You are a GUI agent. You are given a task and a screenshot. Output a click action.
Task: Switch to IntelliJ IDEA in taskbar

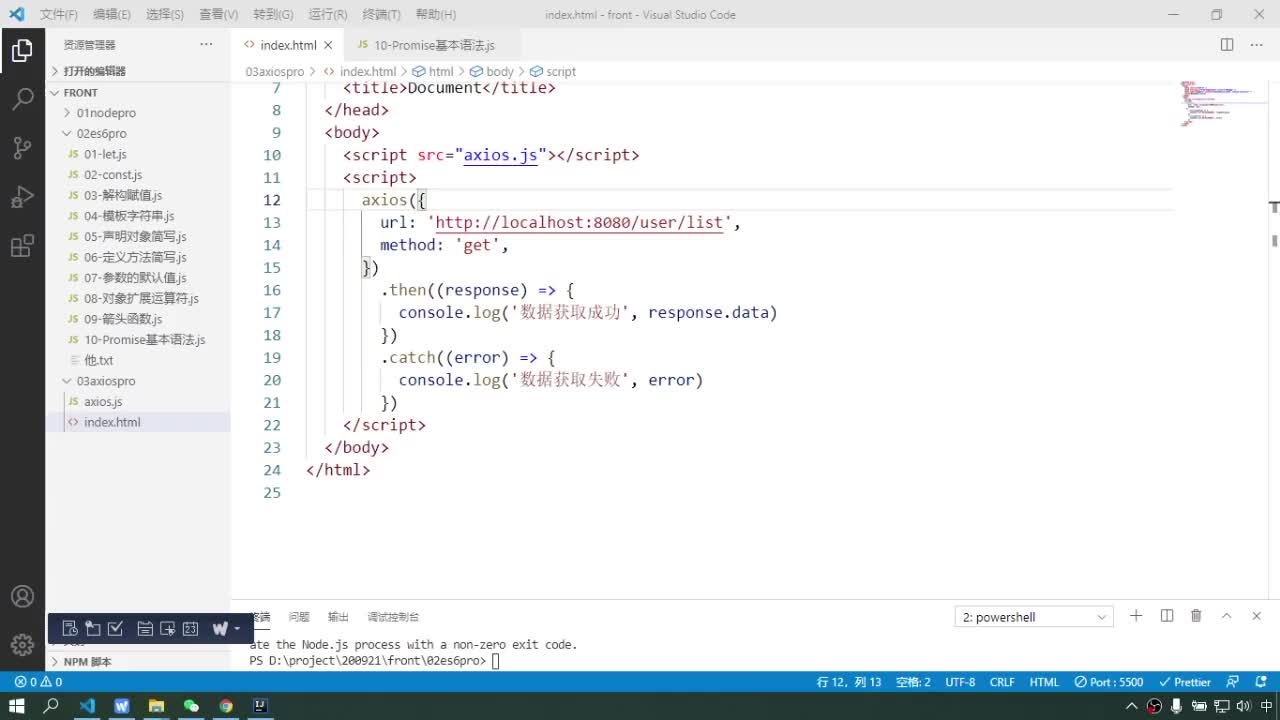pos(260,706)
